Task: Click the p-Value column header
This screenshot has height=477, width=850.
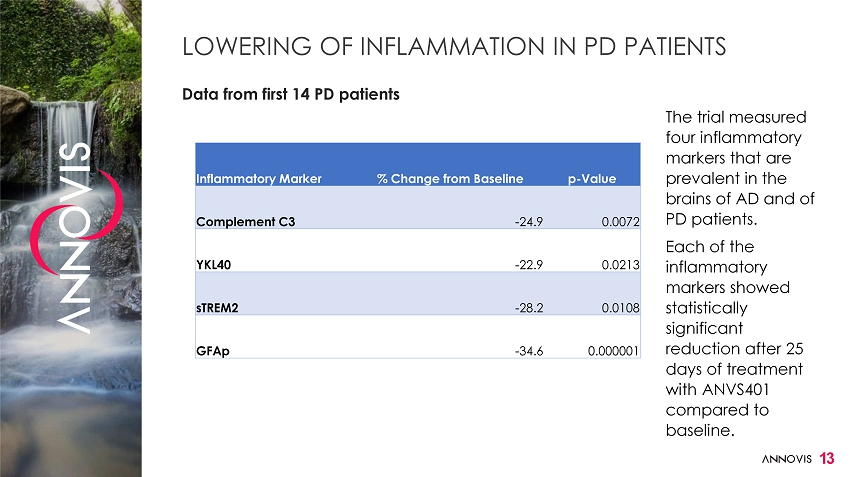Action: (592, 179)
